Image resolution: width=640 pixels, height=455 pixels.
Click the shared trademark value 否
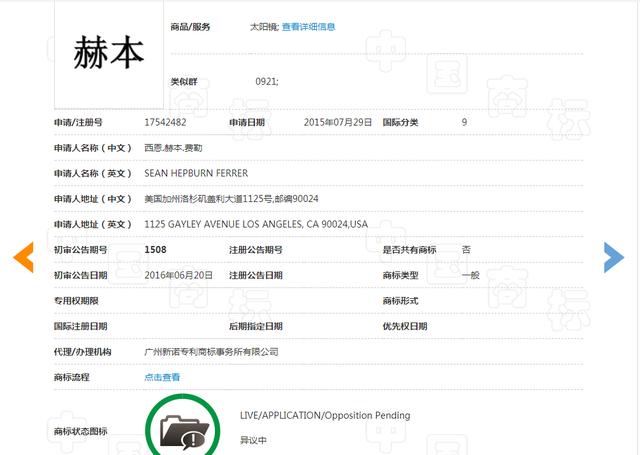[x=466, y=250]
